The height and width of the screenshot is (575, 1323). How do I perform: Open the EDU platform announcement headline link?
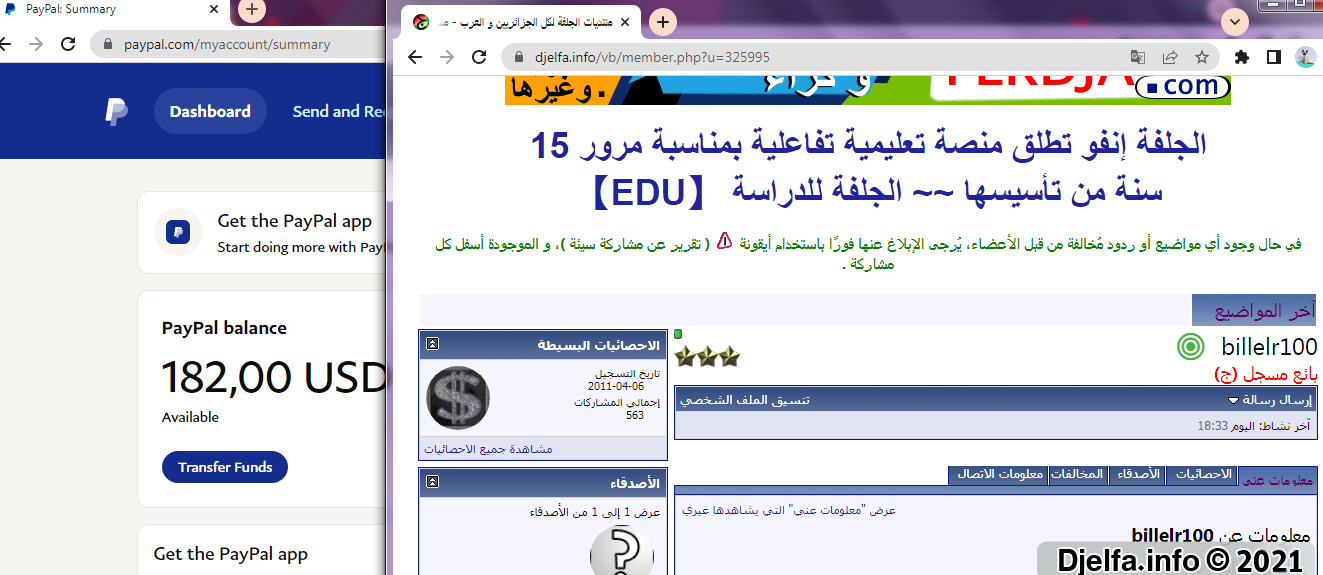tap(868, 167)
